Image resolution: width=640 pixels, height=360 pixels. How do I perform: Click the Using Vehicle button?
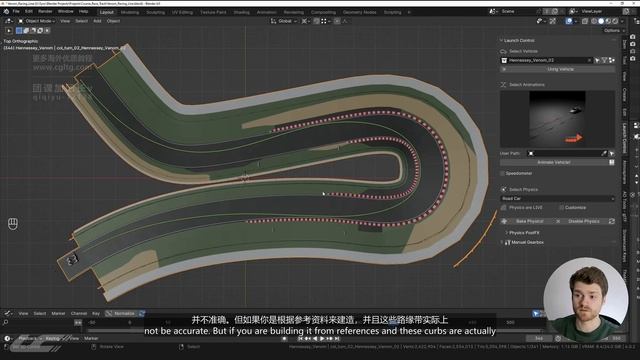(558, 69)
